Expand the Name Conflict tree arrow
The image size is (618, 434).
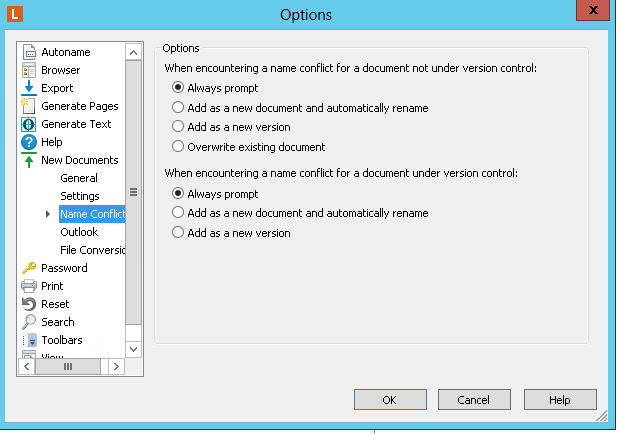tap(47, 214)
